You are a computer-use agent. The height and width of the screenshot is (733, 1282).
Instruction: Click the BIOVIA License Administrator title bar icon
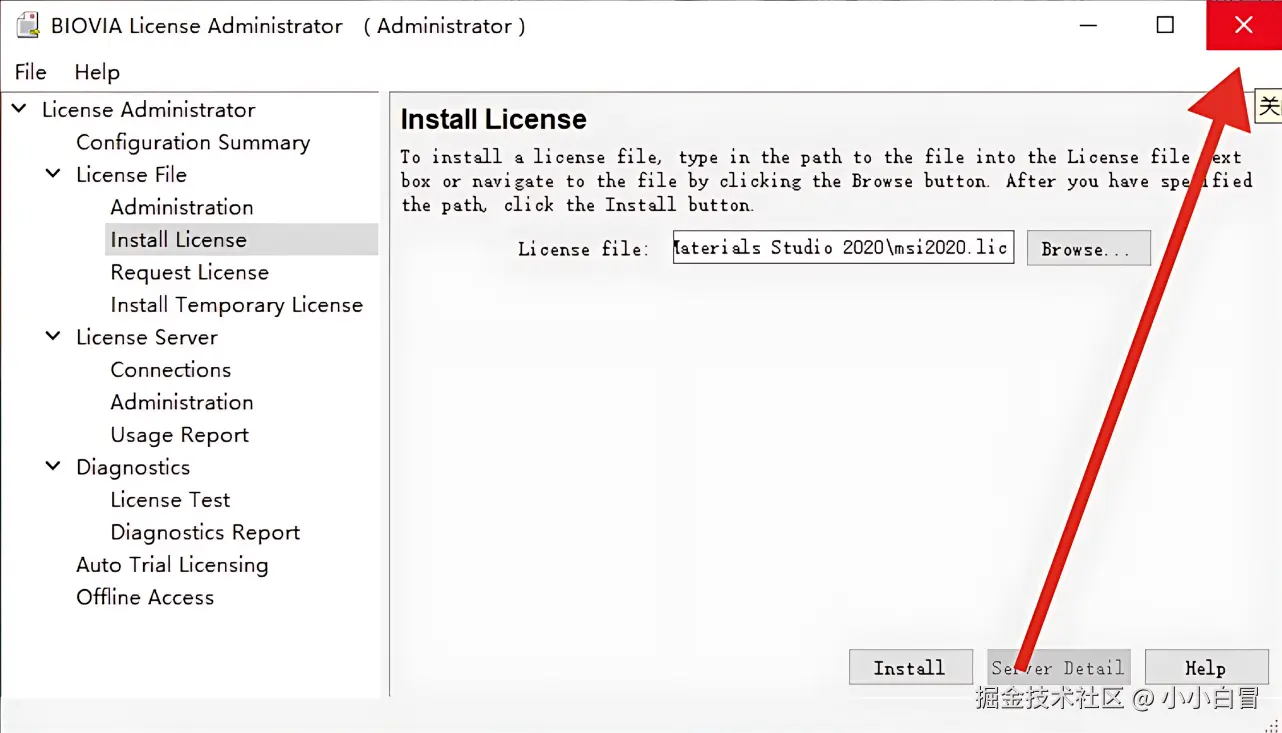click(x=27, y=26)
